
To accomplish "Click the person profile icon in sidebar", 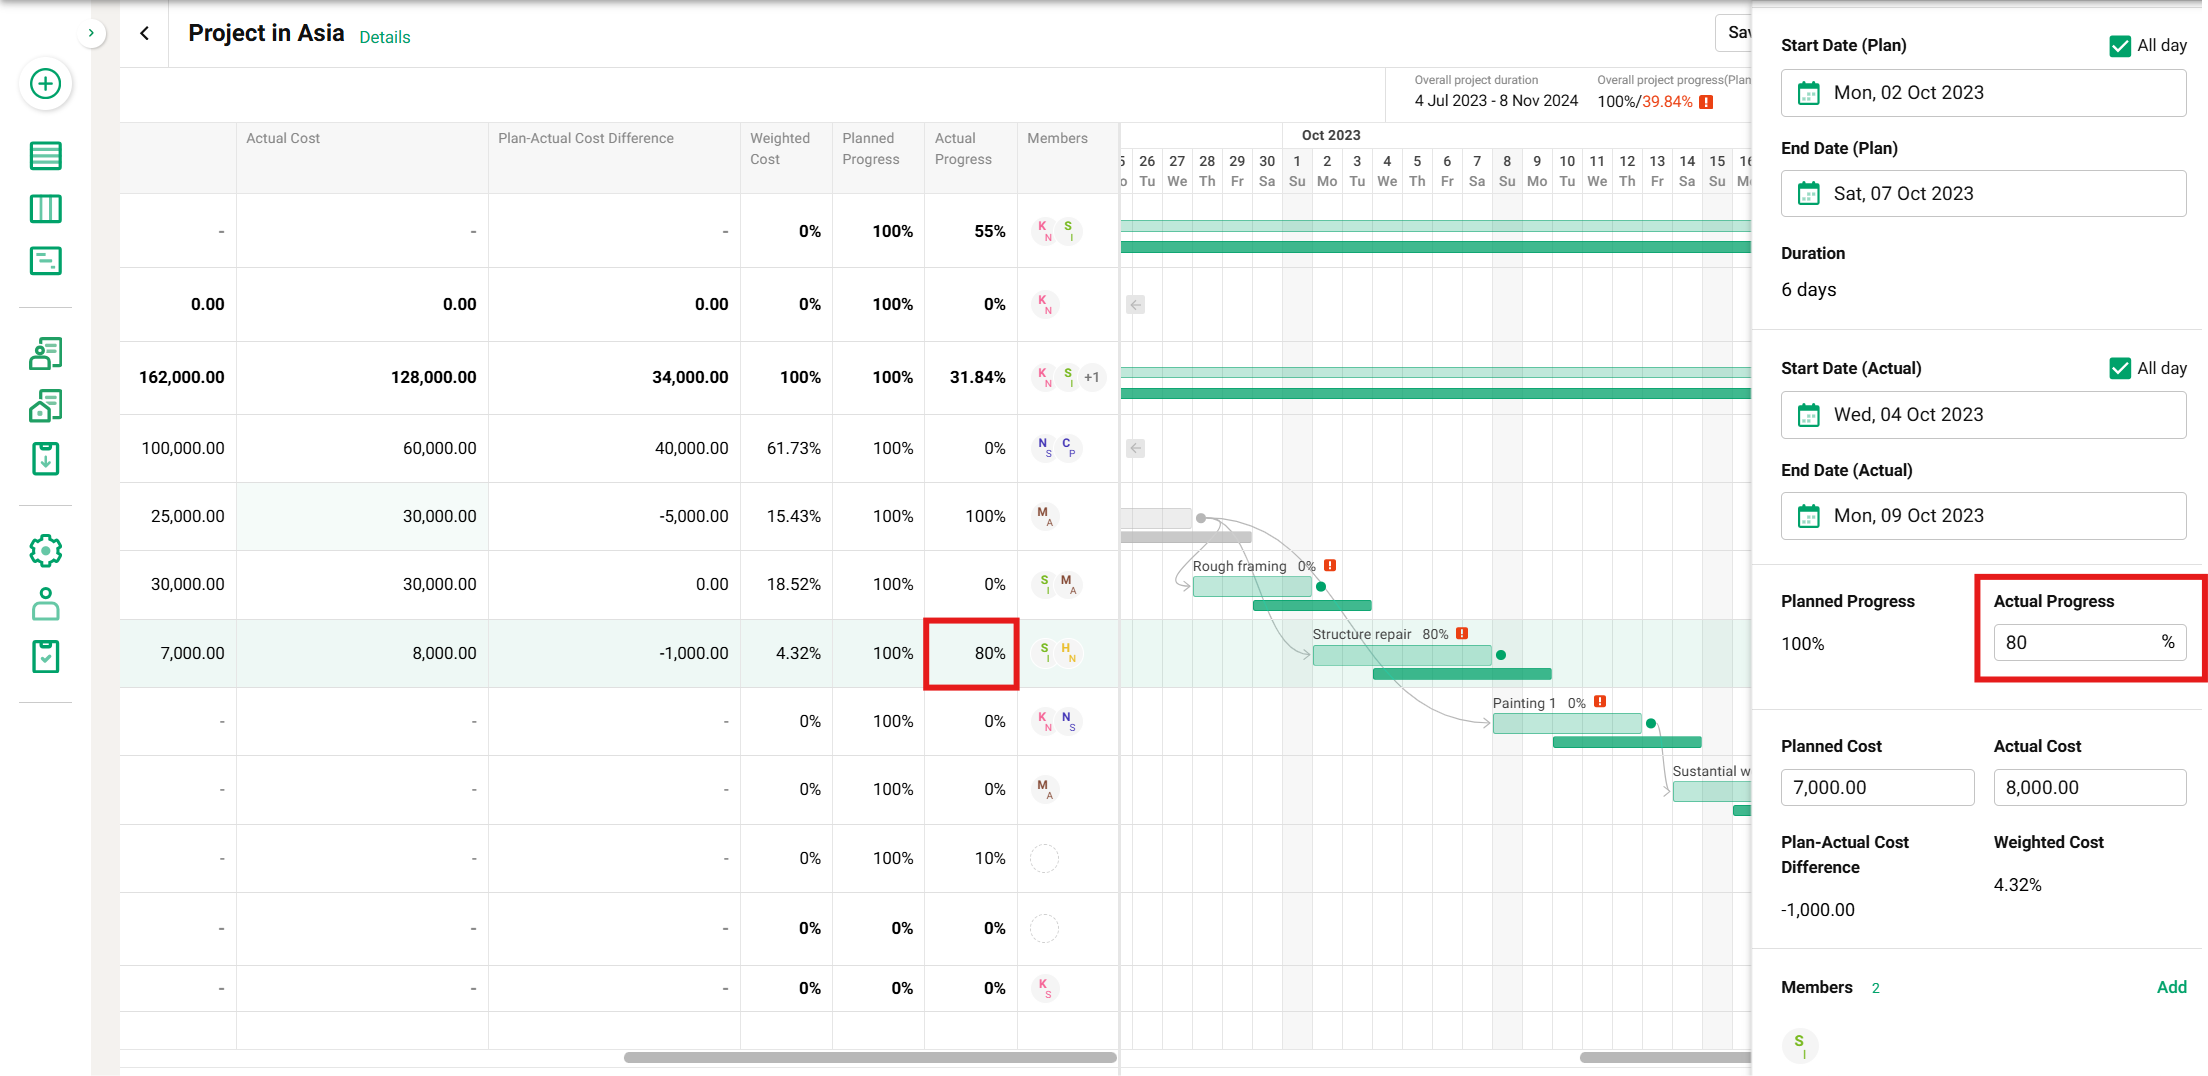I will pos(45,604).
